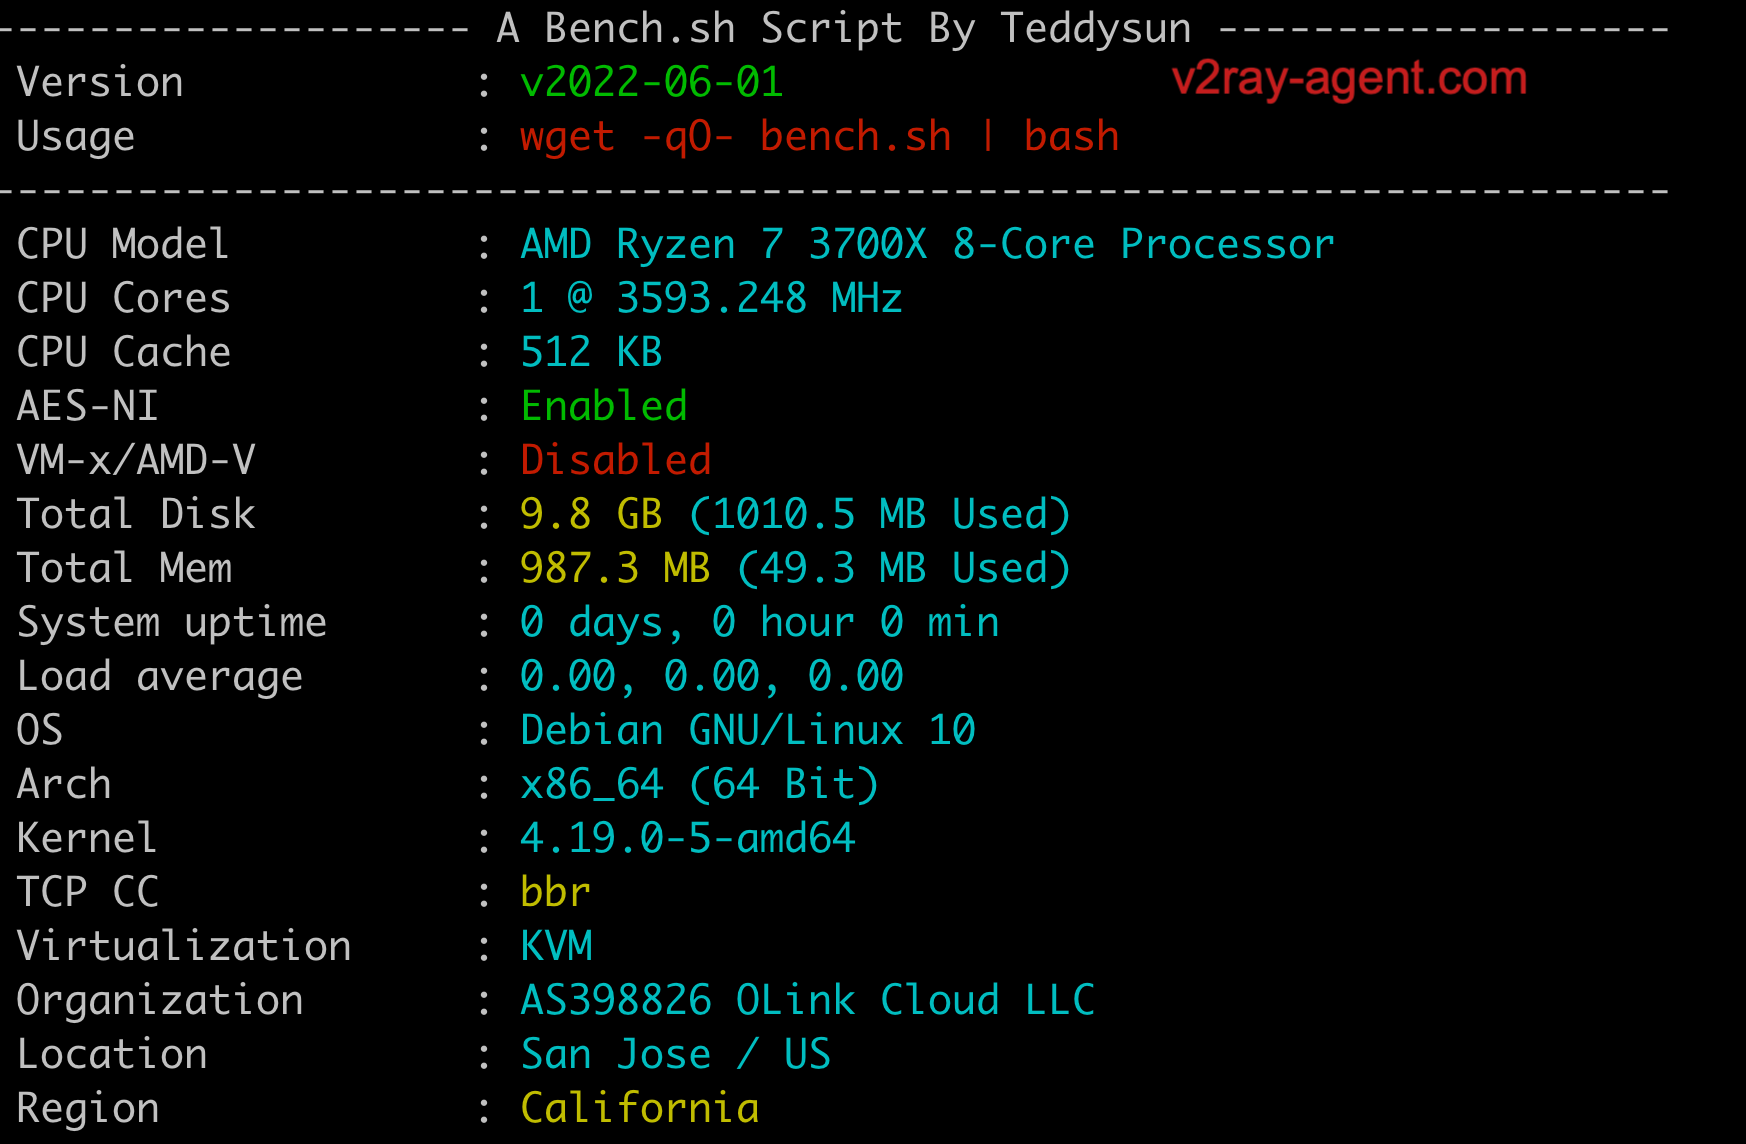The image size is (1746, 1144).
Task: Click the 'Total Mem' label
Action: (x=124, y=568)
